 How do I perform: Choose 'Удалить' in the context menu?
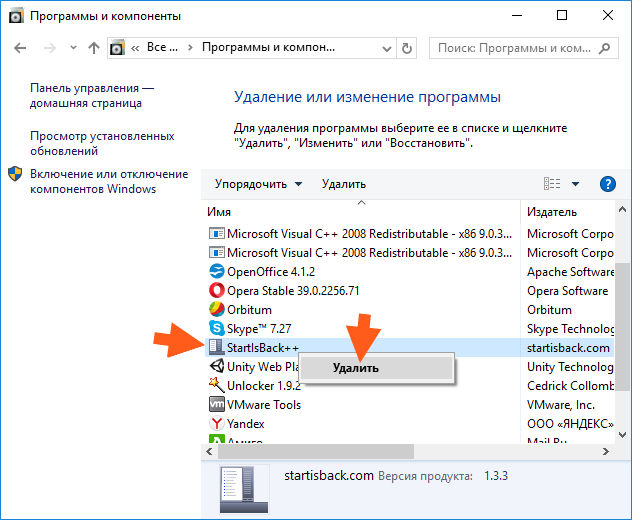coord(376,368)
